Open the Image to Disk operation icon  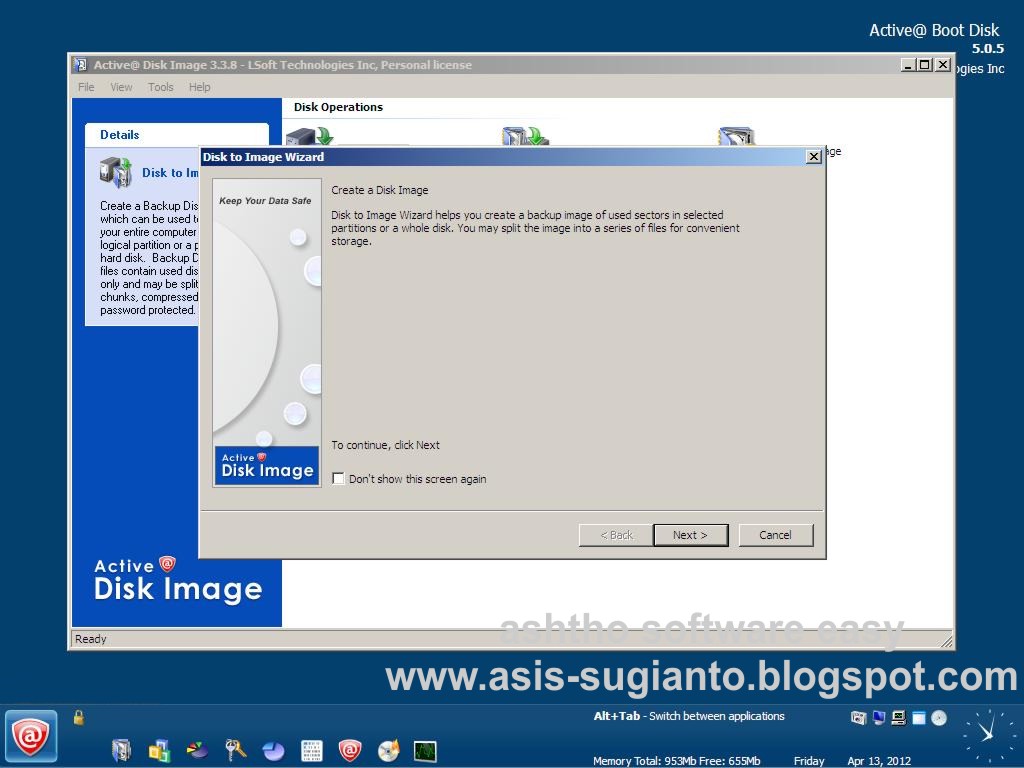pos(525,135)
